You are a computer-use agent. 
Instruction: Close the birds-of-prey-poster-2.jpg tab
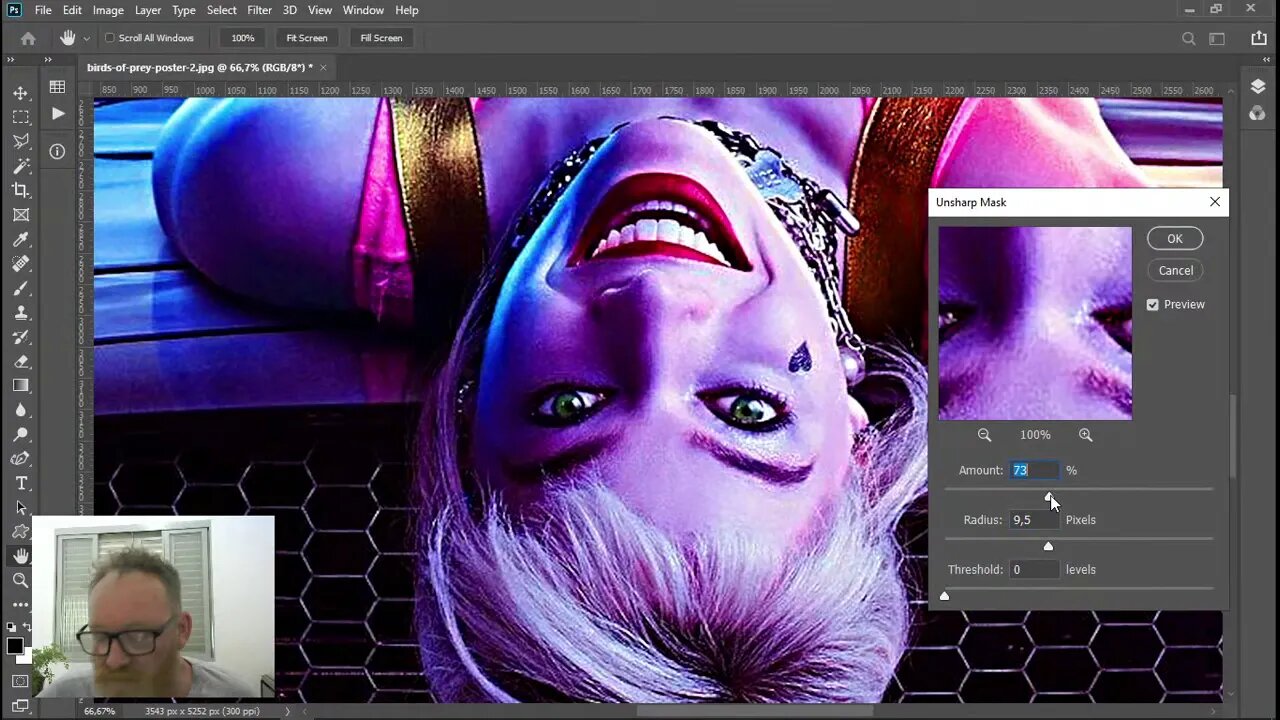pyautogui.click(x=323, y=67)
